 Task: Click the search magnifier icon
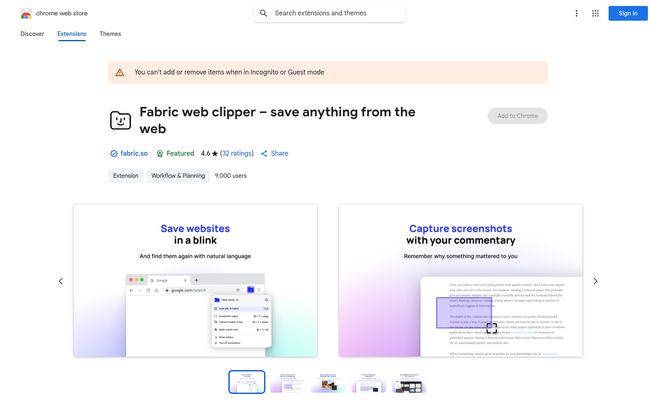click(x=263, y=13)
